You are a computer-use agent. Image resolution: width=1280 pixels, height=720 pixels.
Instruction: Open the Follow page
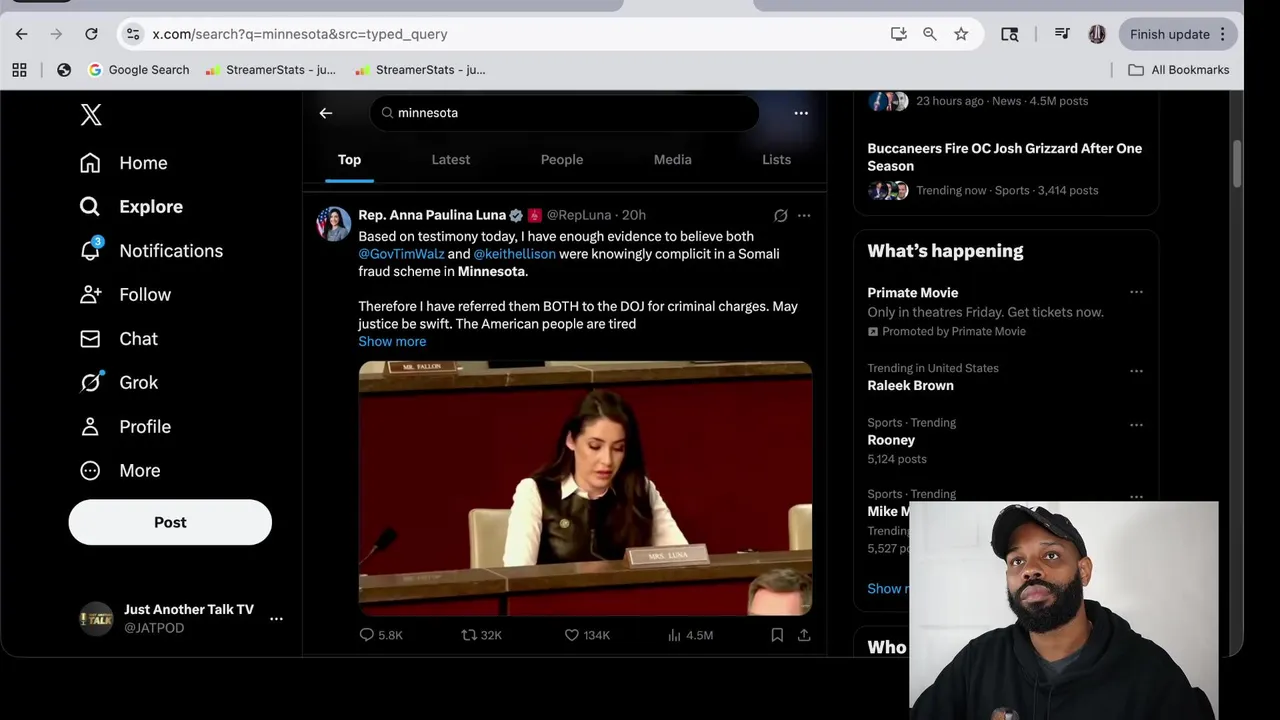[126, 295]
